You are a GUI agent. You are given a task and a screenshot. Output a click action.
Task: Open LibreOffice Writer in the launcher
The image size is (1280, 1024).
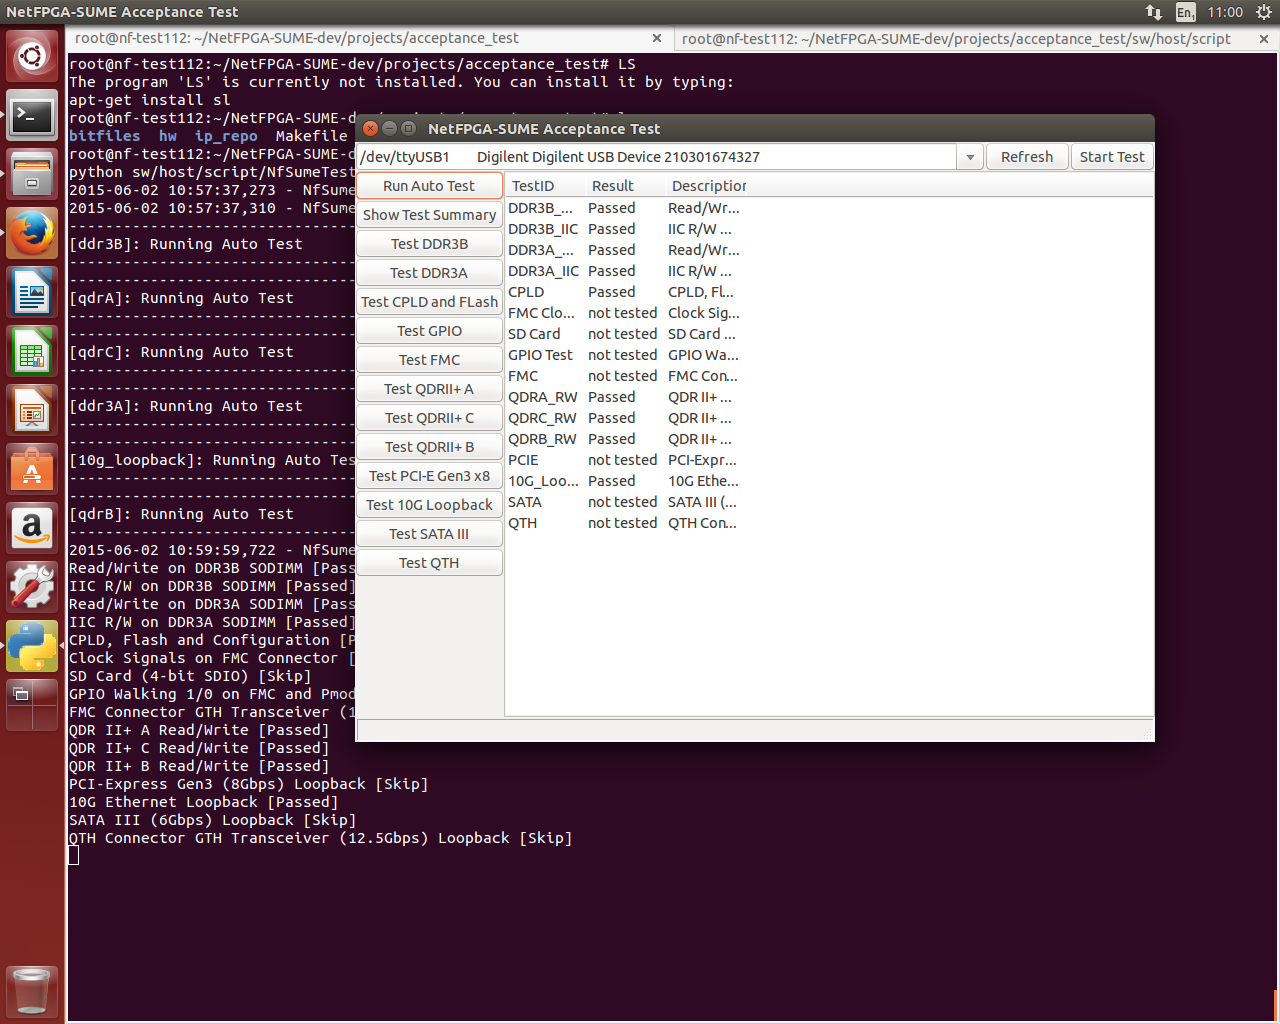[32, 293]
